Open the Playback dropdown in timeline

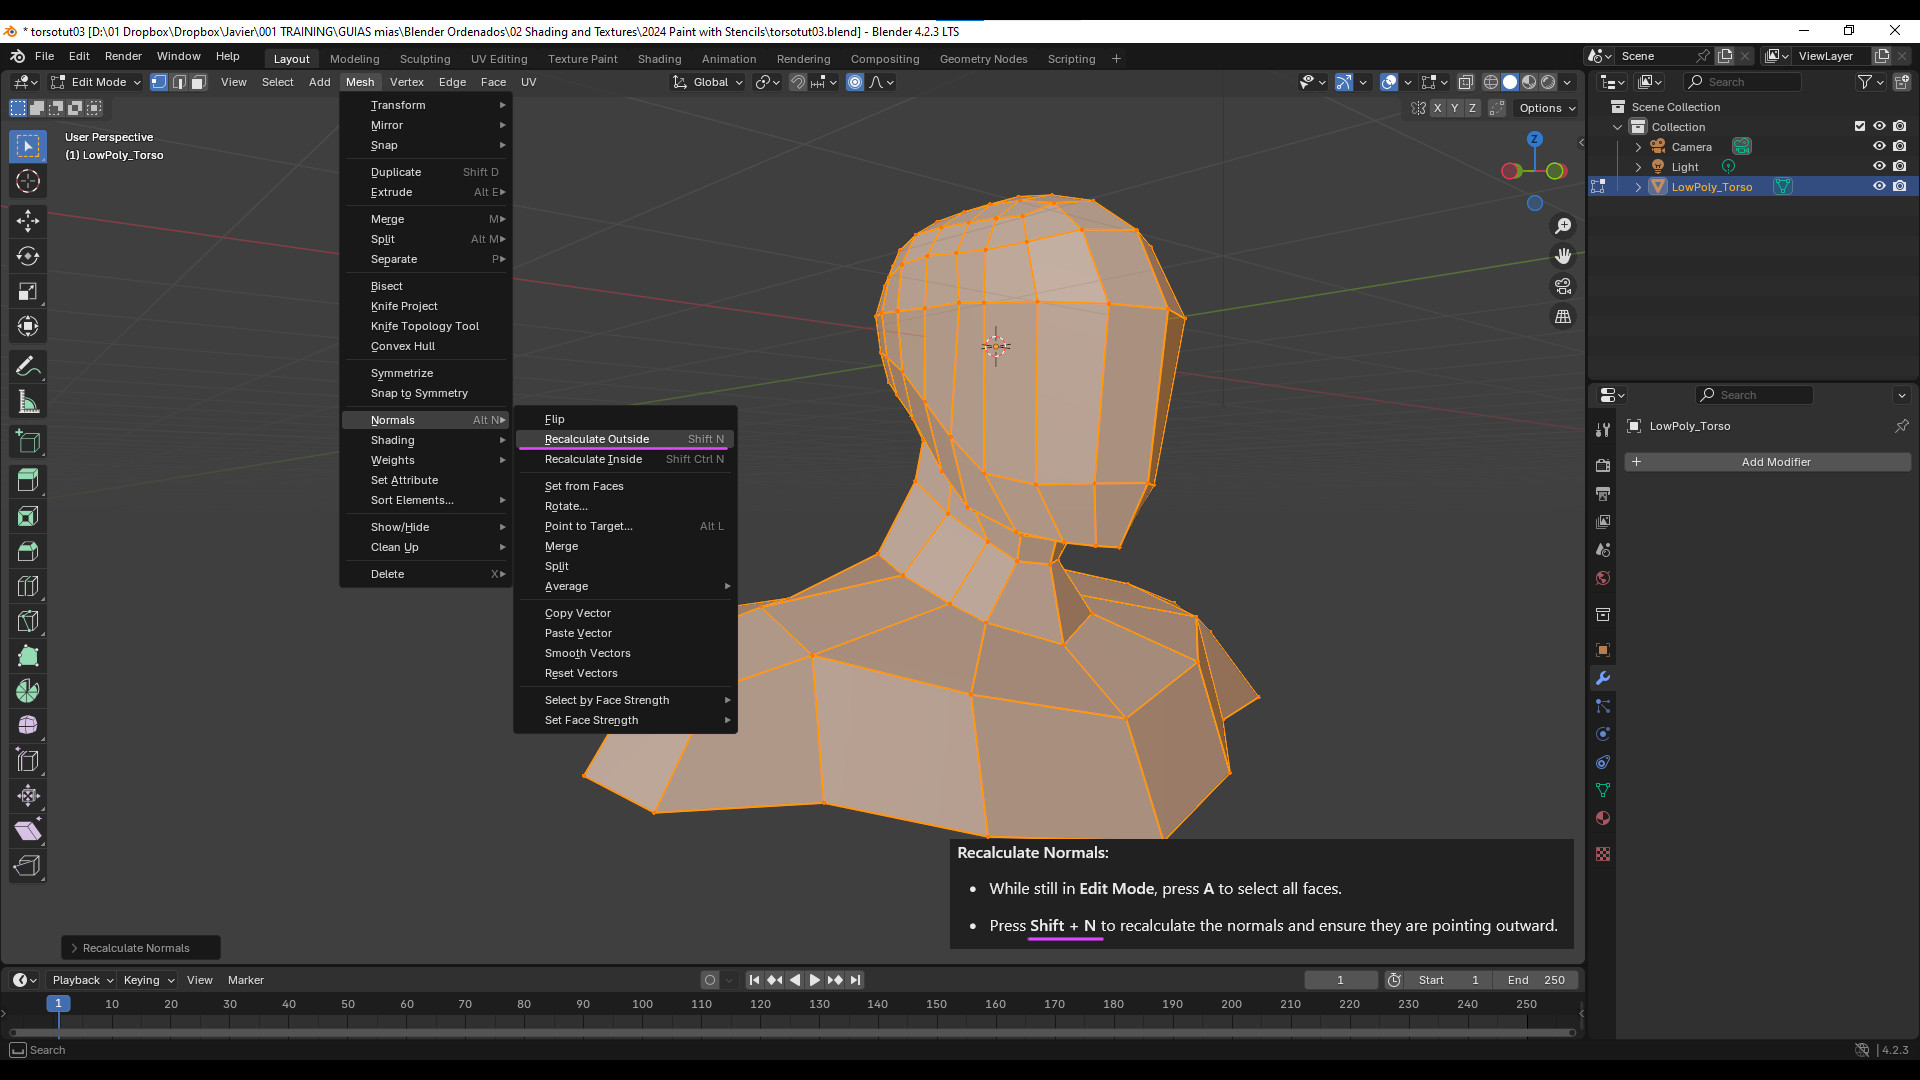pos(82,980)
